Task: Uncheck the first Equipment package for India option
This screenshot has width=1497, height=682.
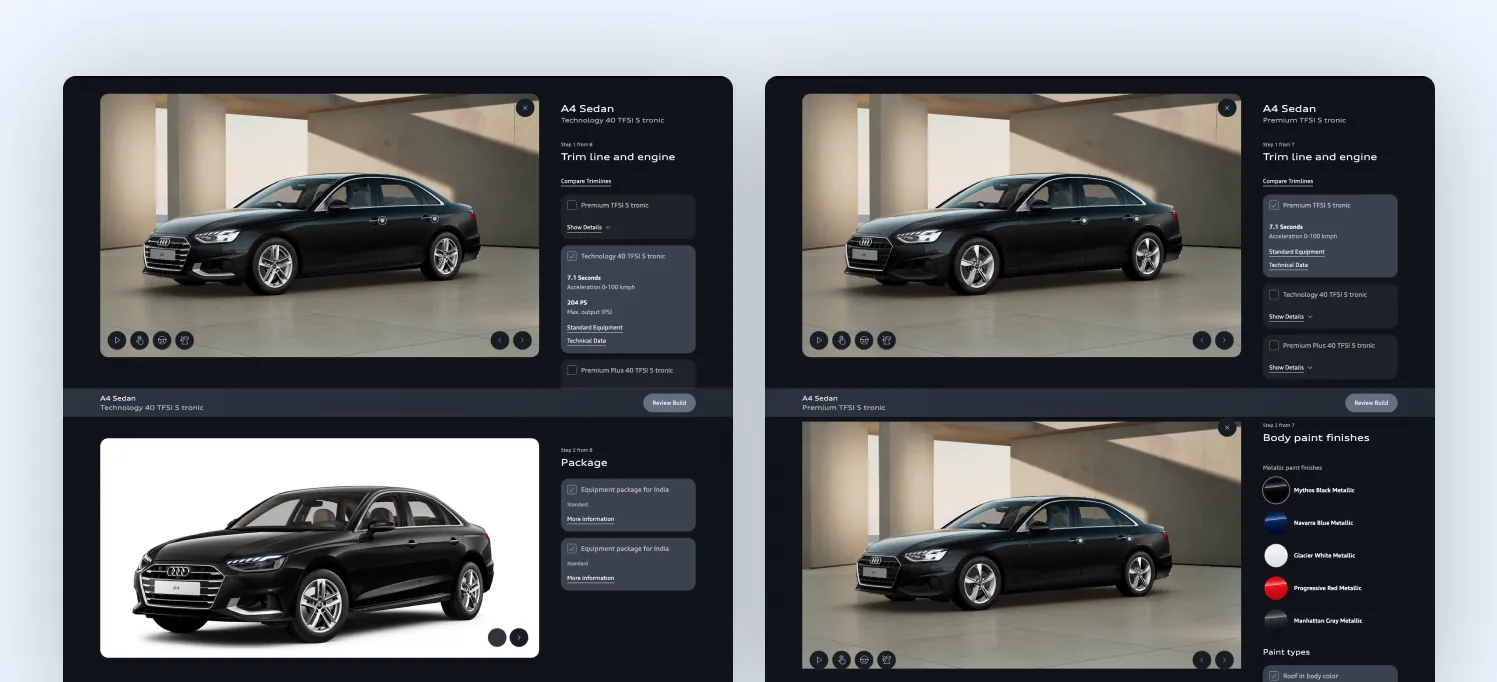Action: point(572,490)
